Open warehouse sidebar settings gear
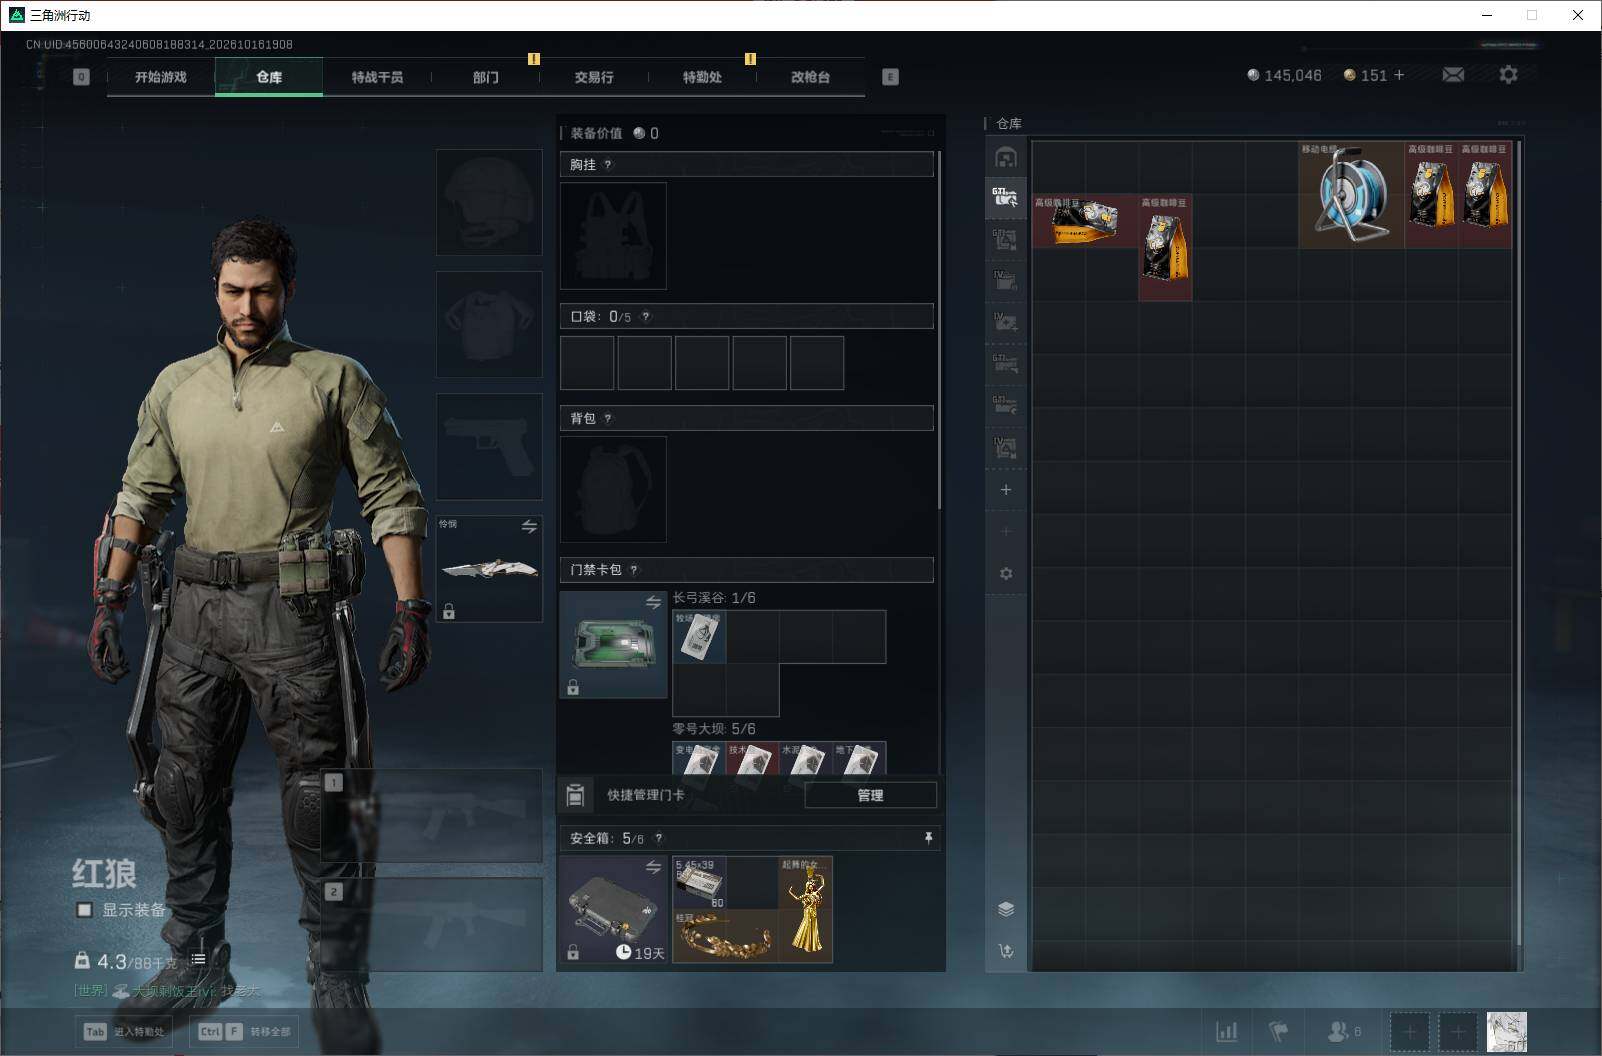 1006,574
